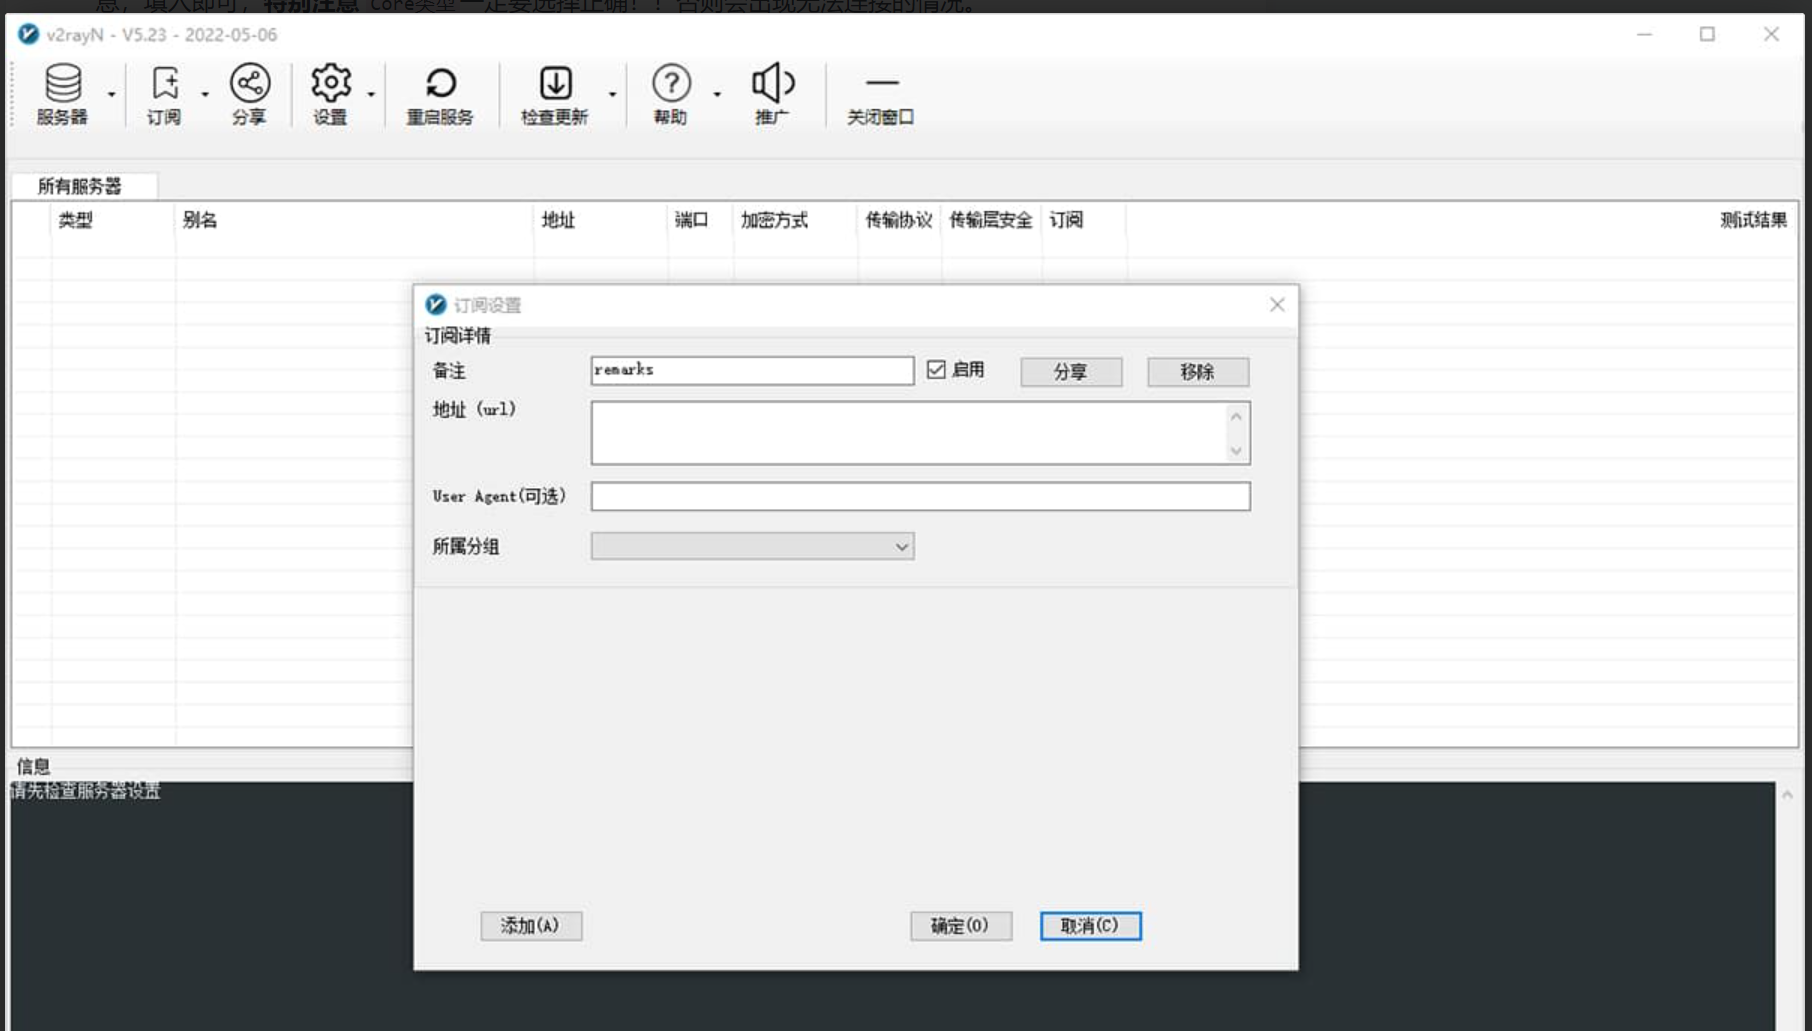
Task: Click the info panel scroll up arrow
Action: [1787, 795]
